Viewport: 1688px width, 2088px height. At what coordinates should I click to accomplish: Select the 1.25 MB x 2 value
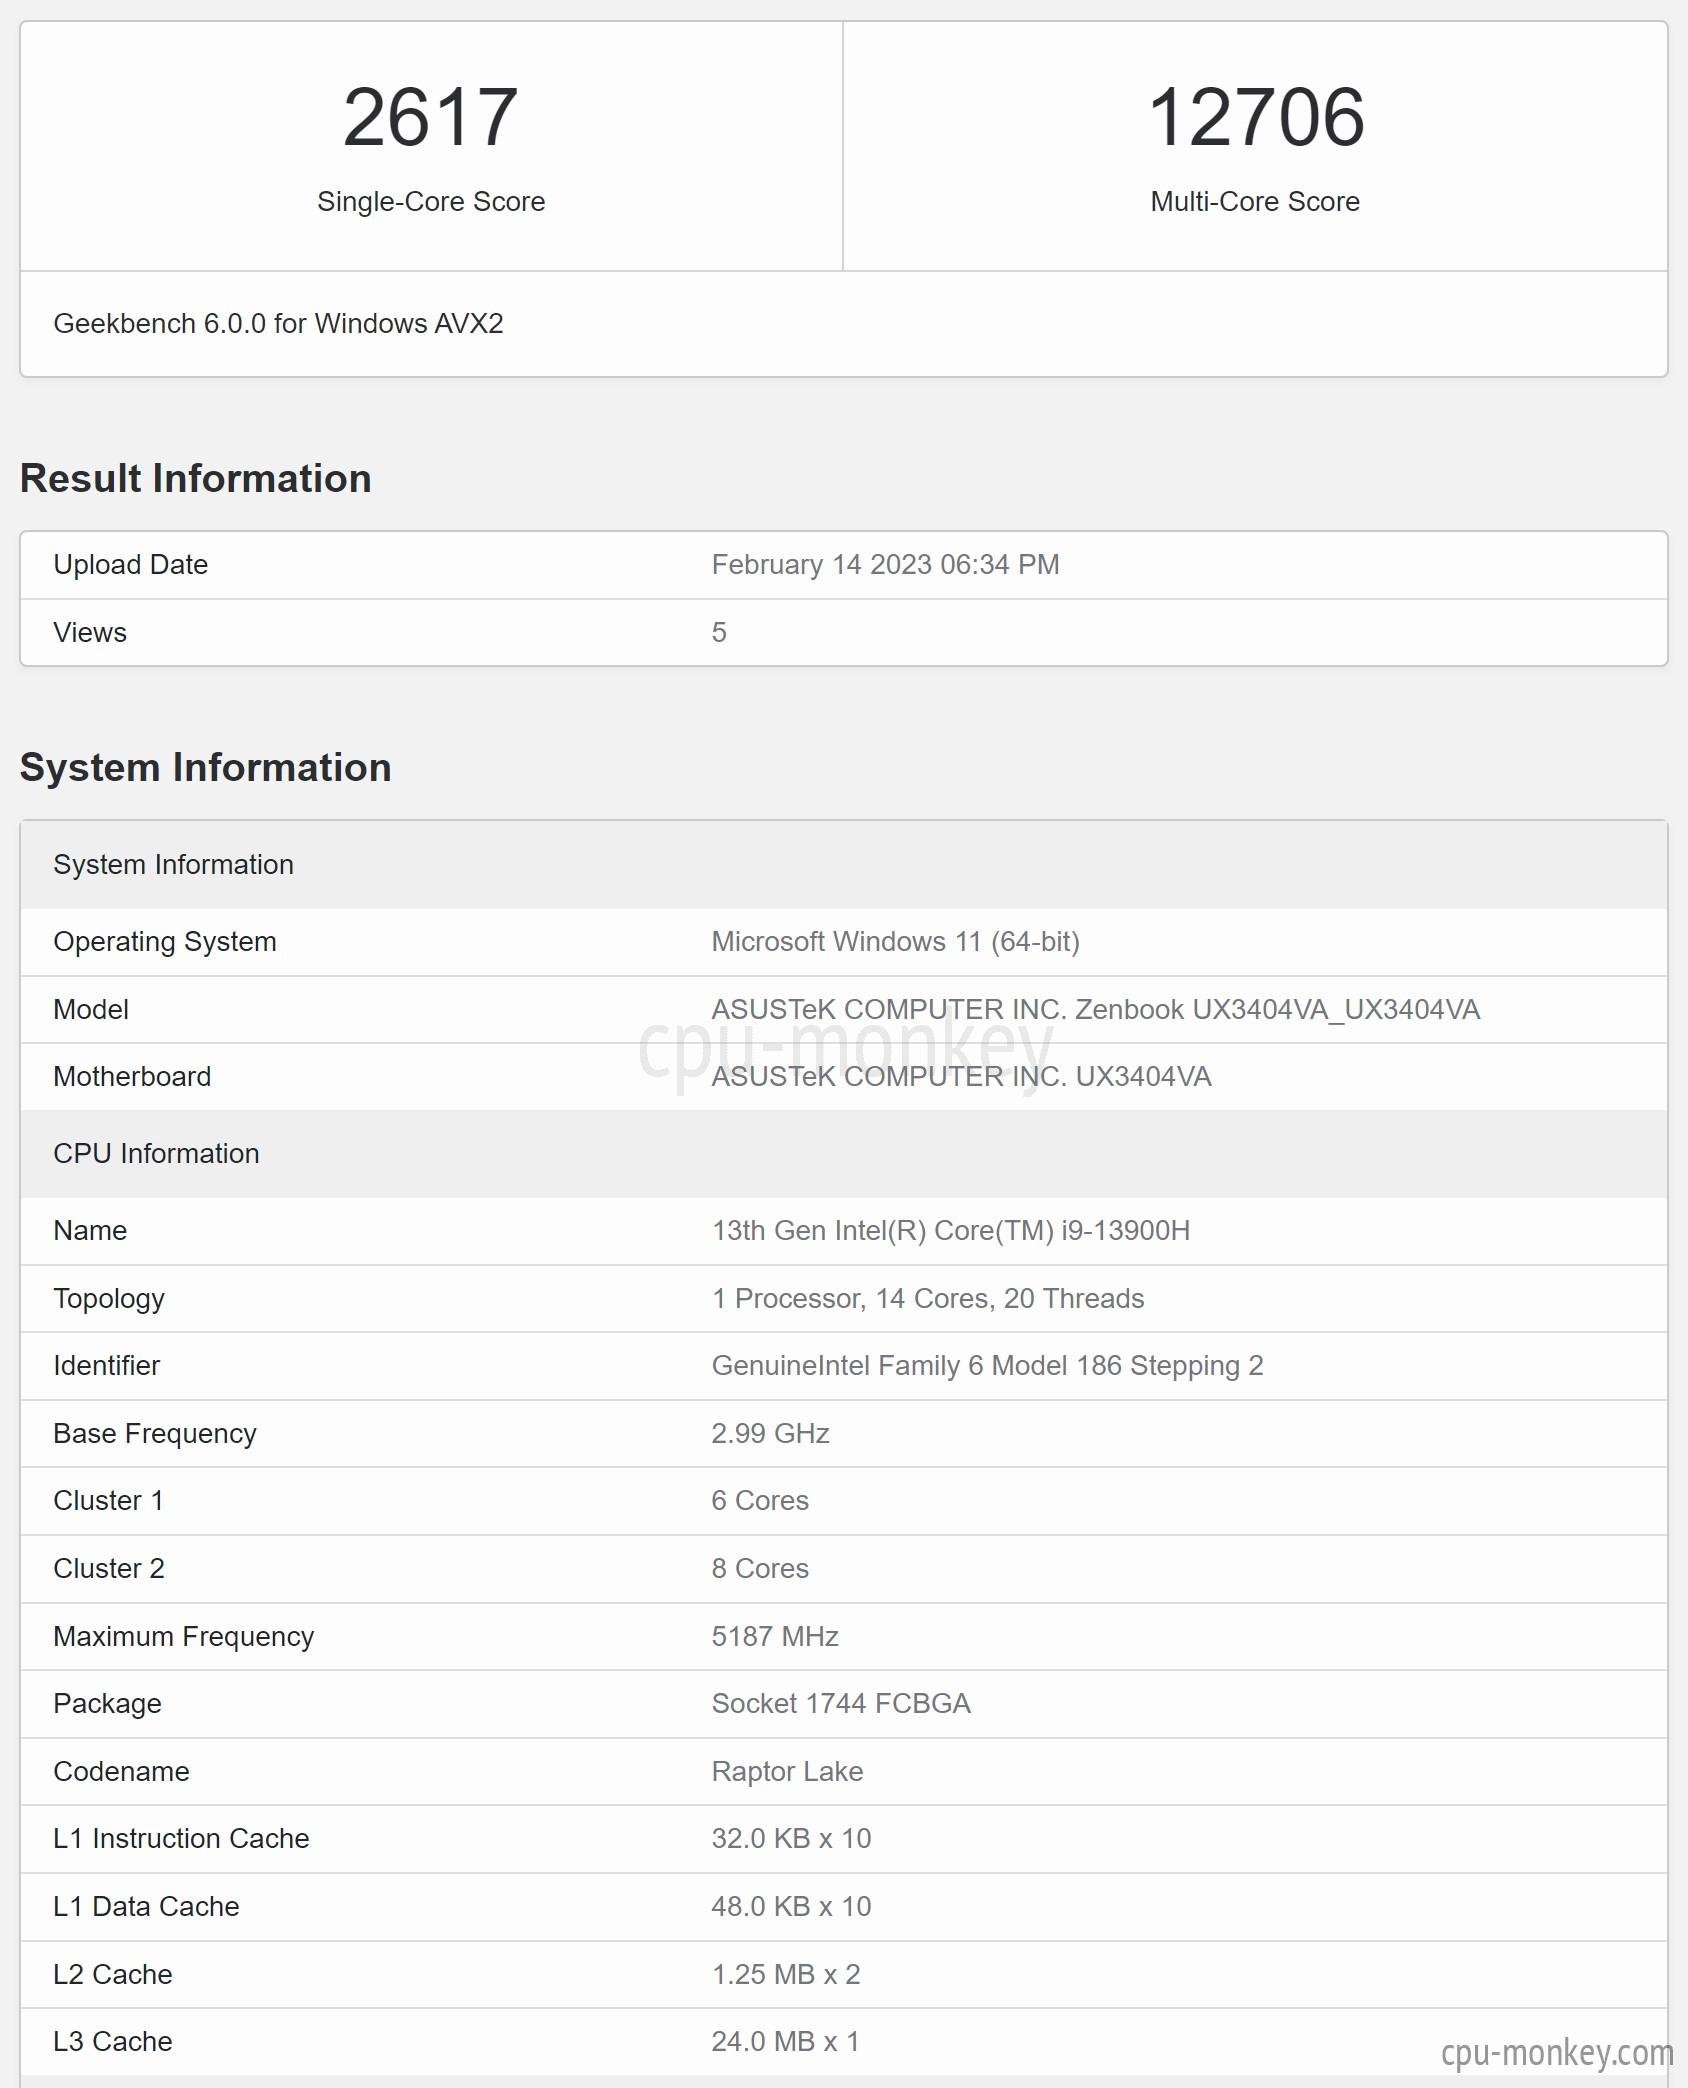point(786,1974)
